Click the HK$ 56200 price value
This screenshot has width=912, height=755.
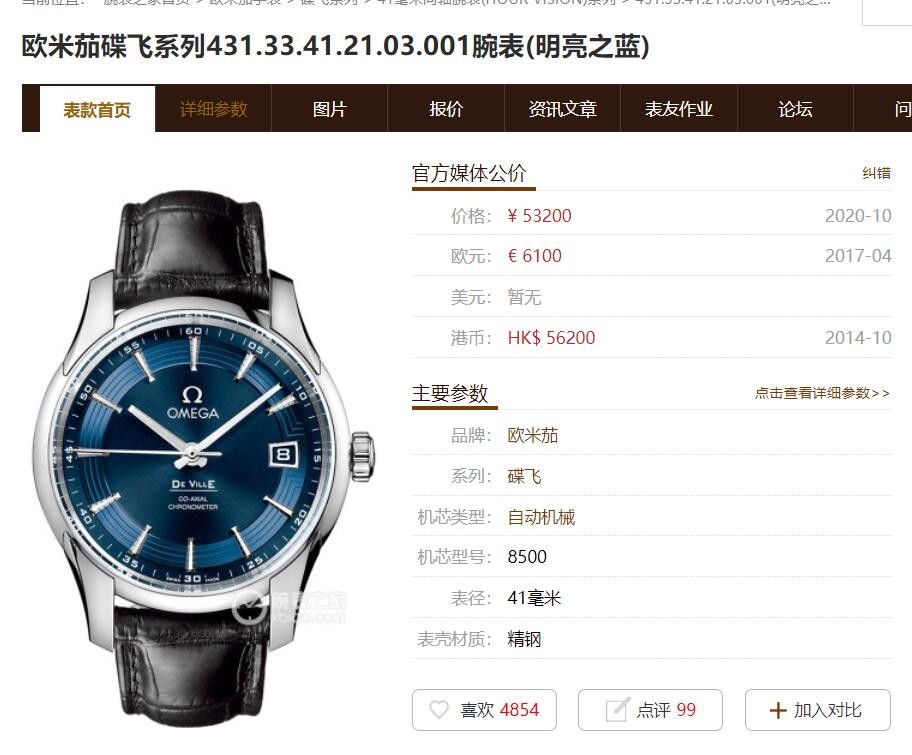point(551,337)
